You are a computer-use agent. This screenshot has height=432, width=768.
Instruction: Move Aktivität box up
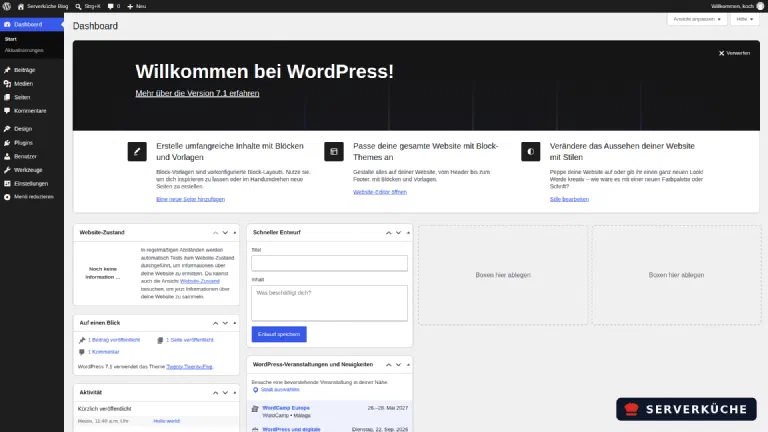pyautogui.click(x=216, y=393)
